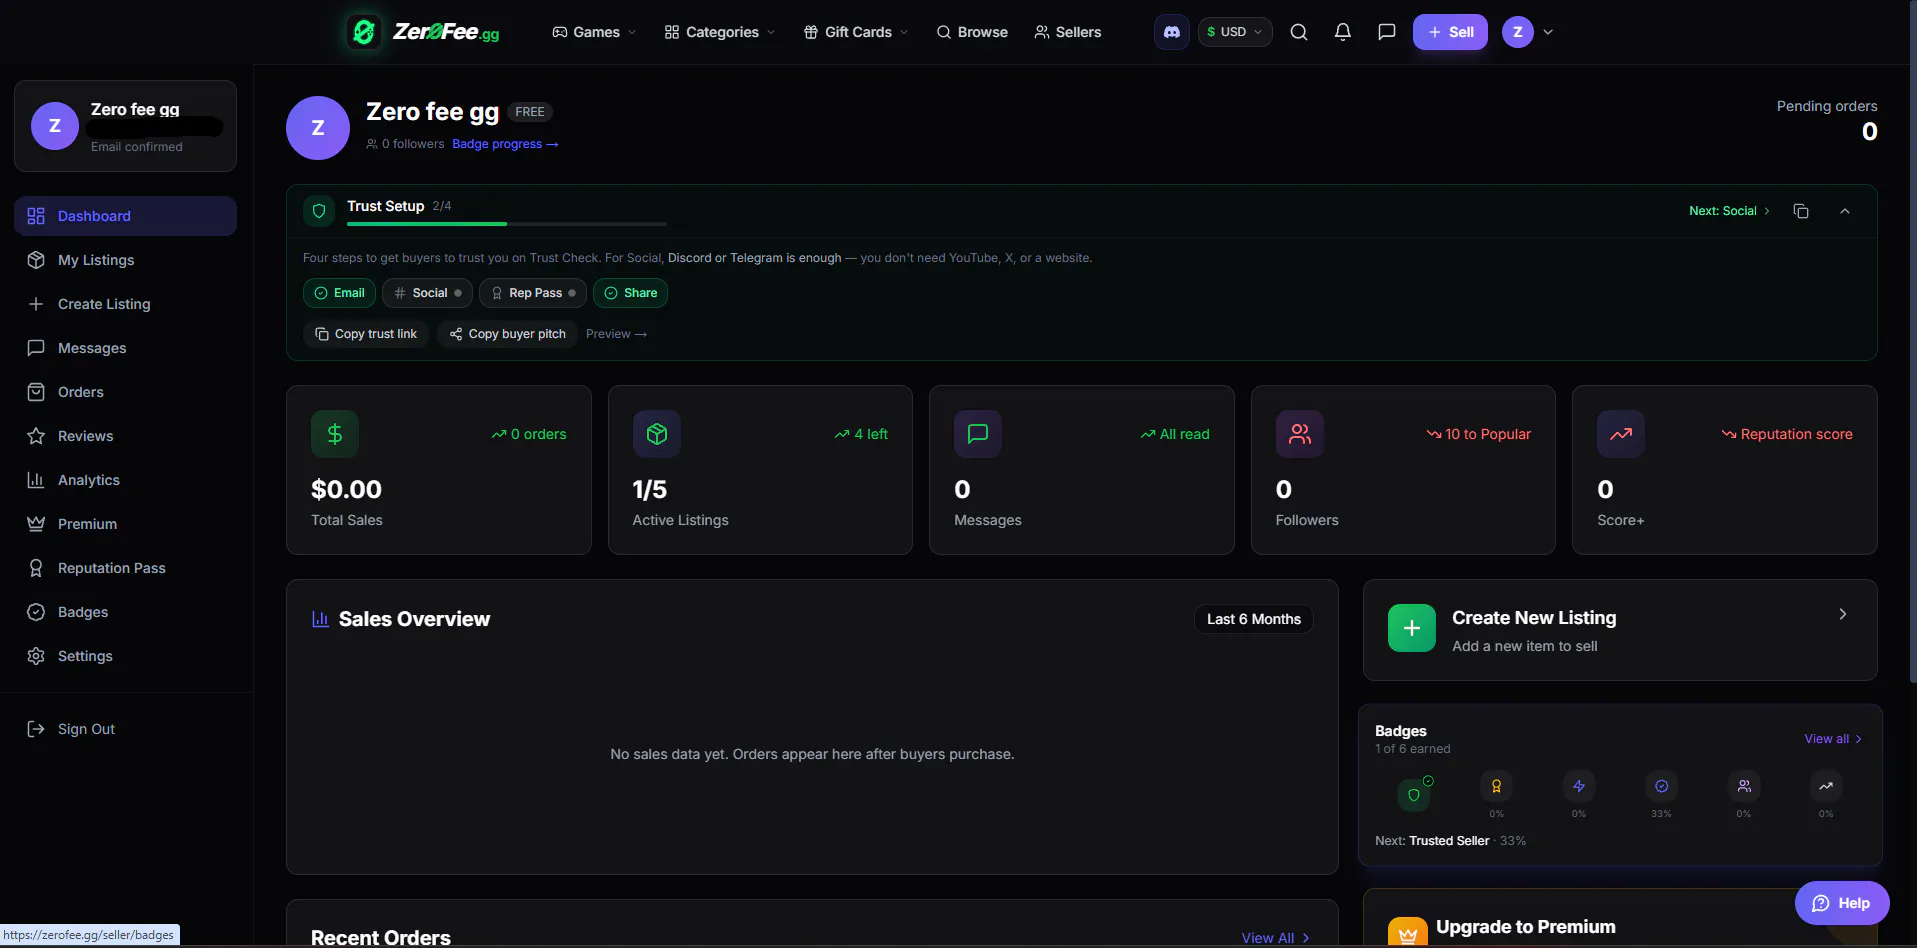
Task: Open the trust Preview link
Action: click(616, 334)
